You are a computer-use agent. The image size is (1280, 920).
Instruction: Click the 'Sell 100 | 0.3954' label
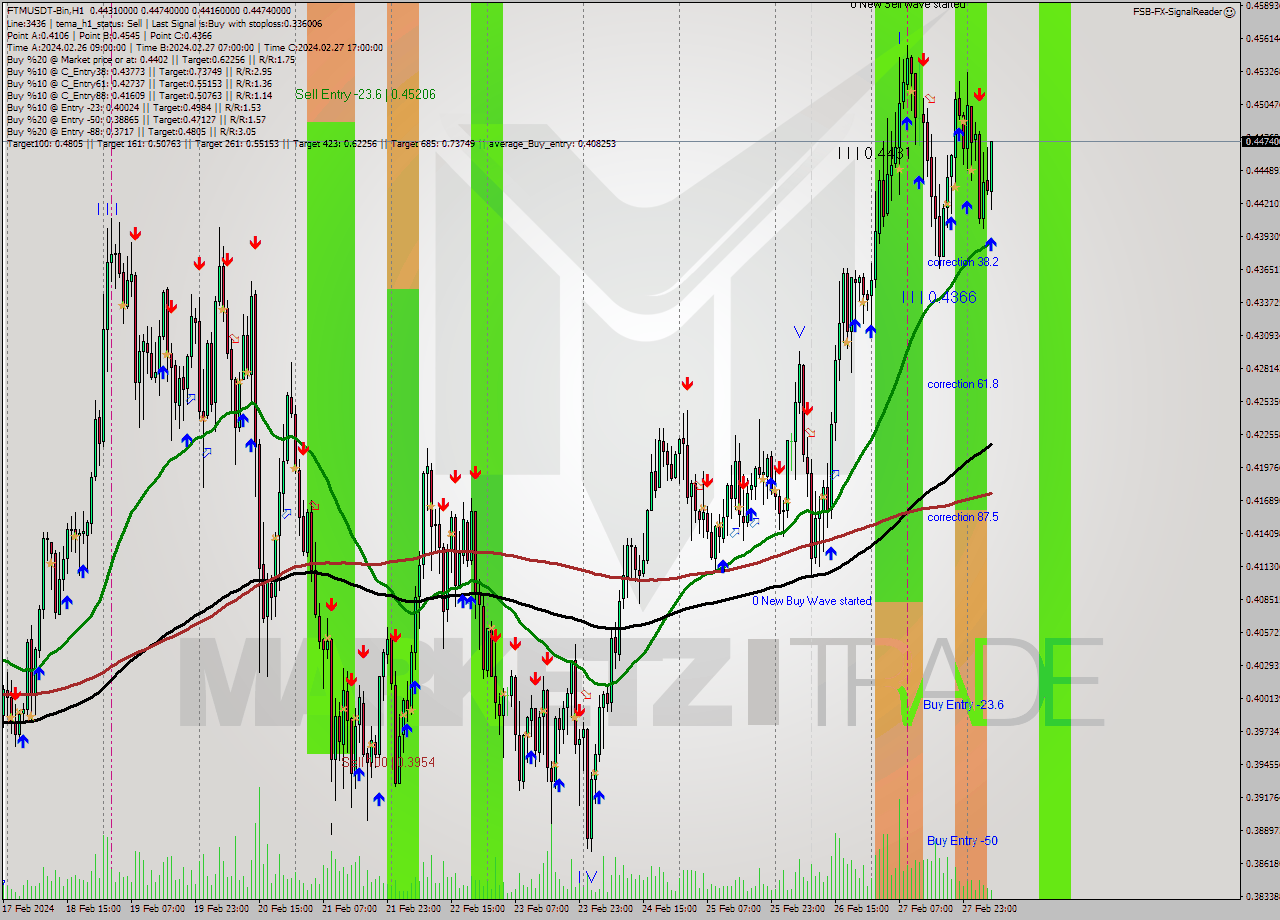(389, 762)
